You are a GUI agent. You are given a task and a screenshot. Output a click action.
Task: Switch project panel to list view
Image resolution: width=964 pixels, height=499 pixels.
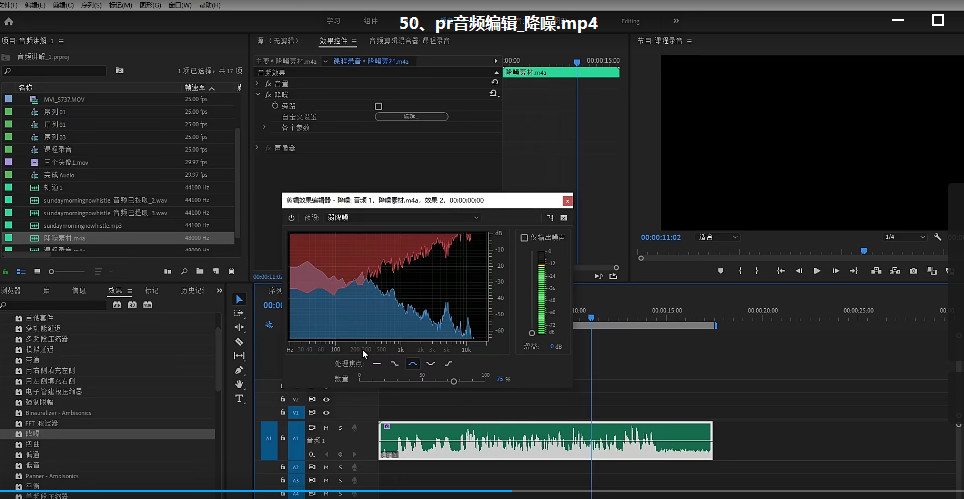(21, 271)
